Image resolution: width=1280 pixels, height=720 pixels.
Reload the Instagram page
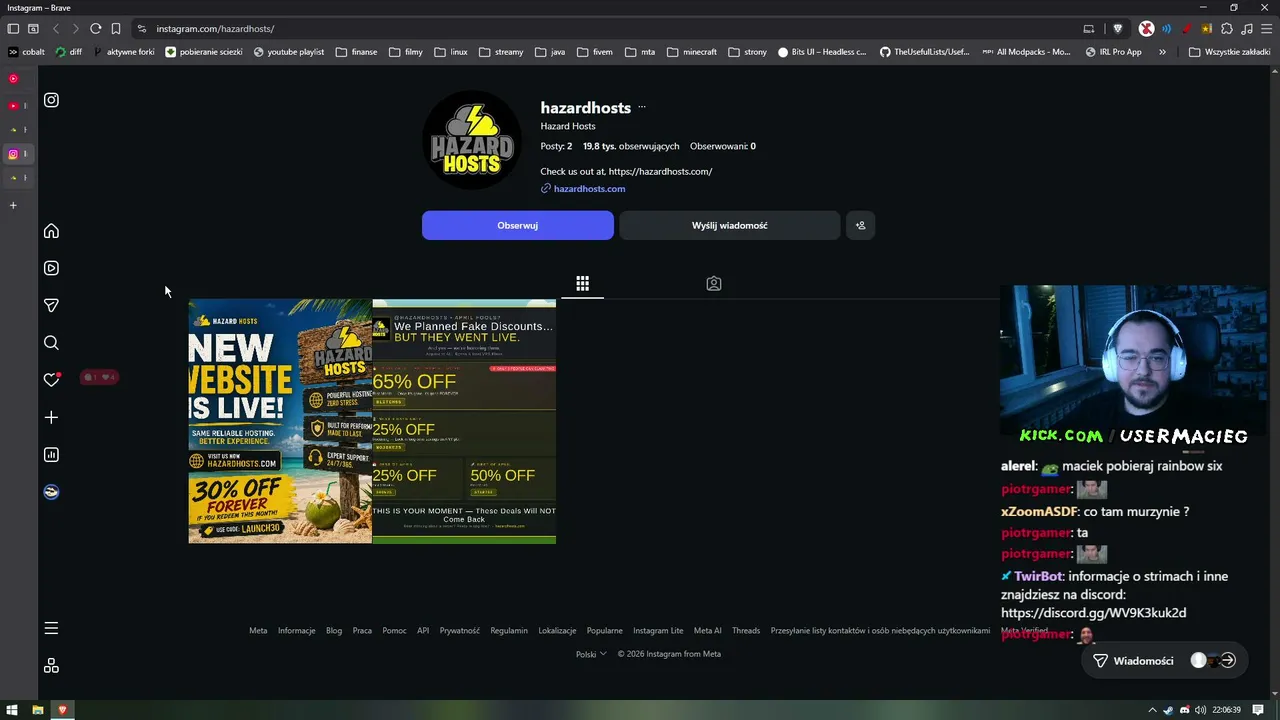point(95,29)
